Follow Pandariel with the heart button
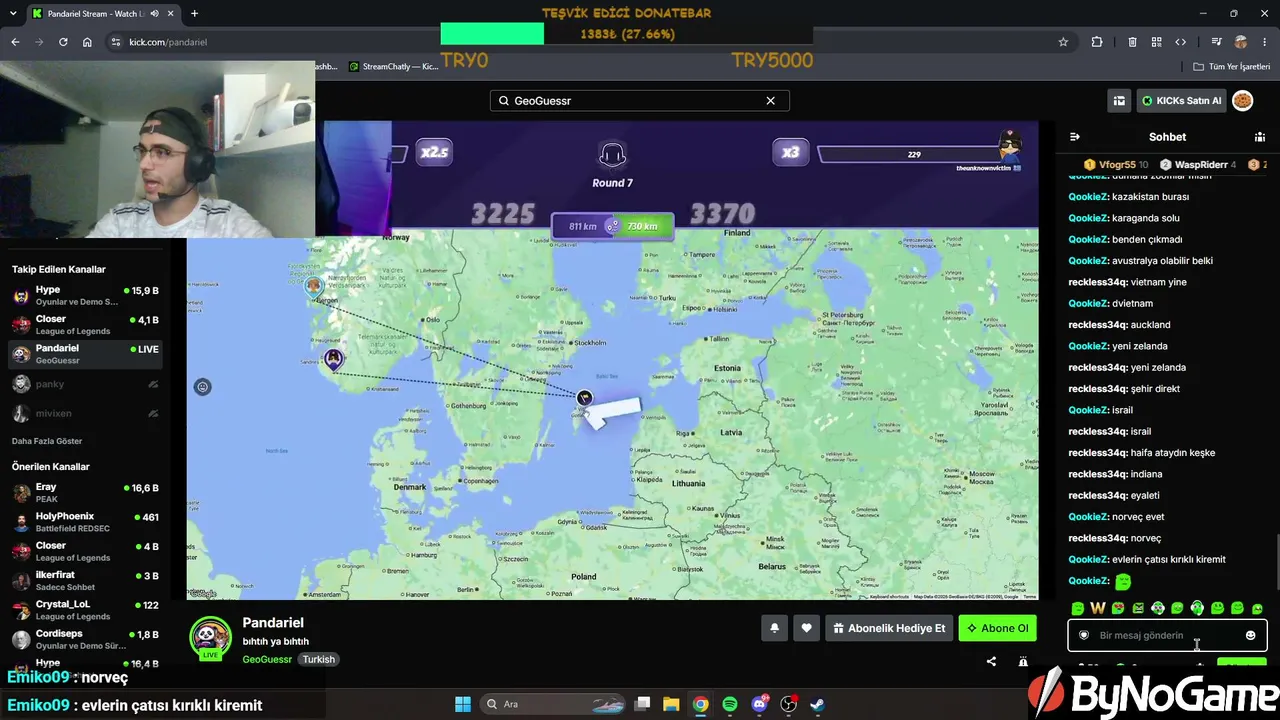Screen dimensions: 1280x720 [x=807, y=628]
